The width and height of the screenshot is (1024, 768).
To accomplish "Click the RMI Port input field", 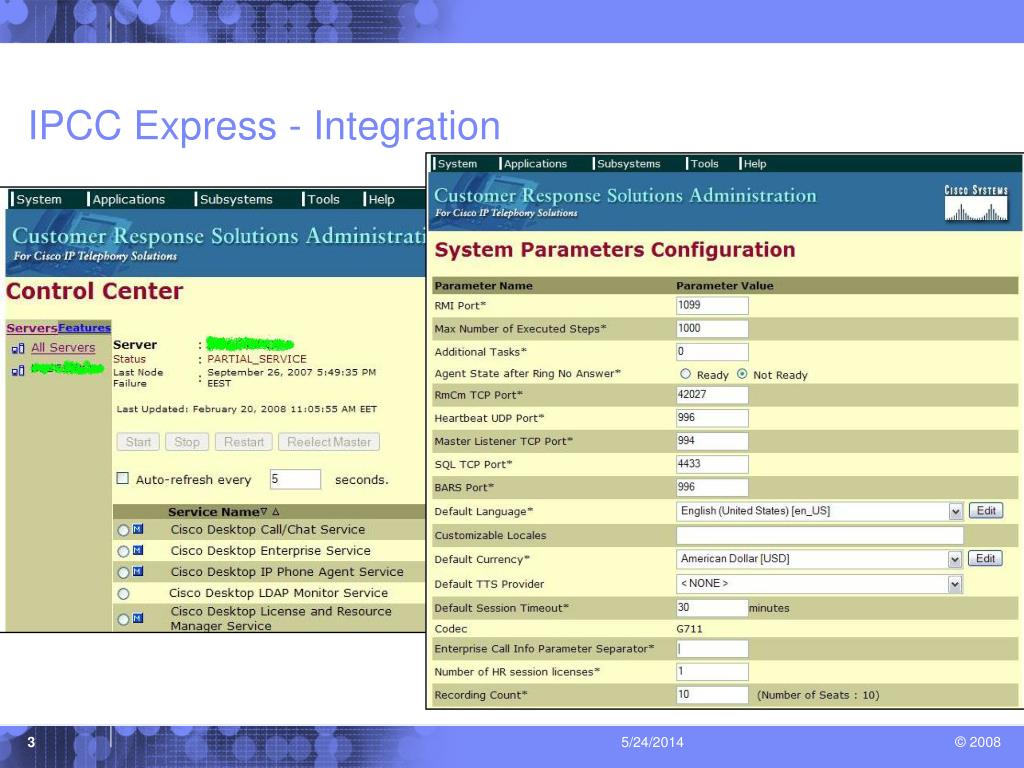I will [712, 305].
